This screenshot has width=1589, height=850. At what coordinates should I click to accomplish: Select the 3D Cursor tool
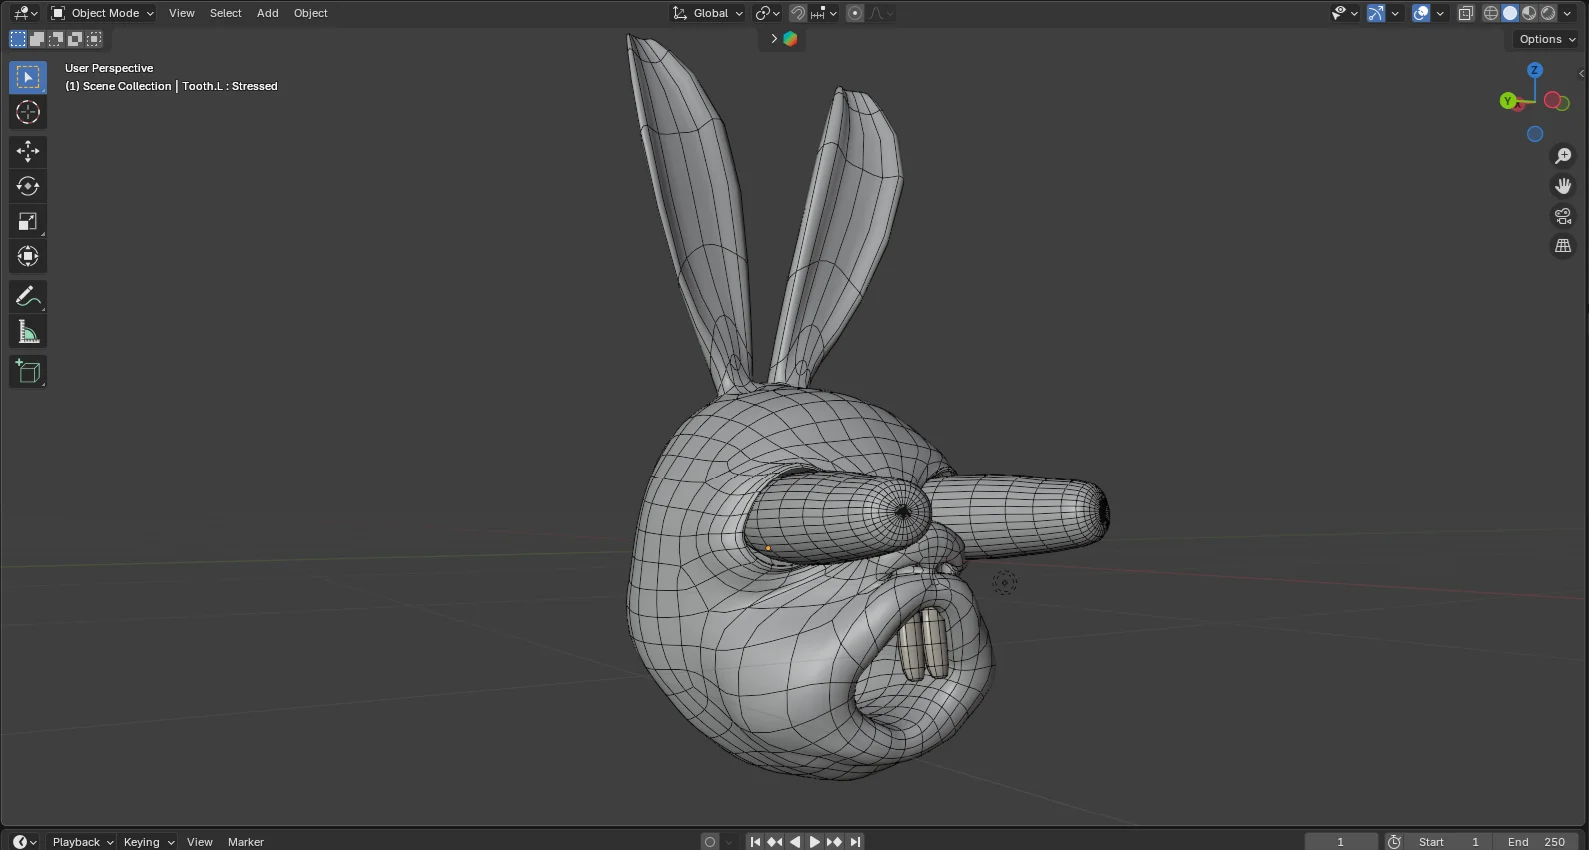(x=28, y=112)
